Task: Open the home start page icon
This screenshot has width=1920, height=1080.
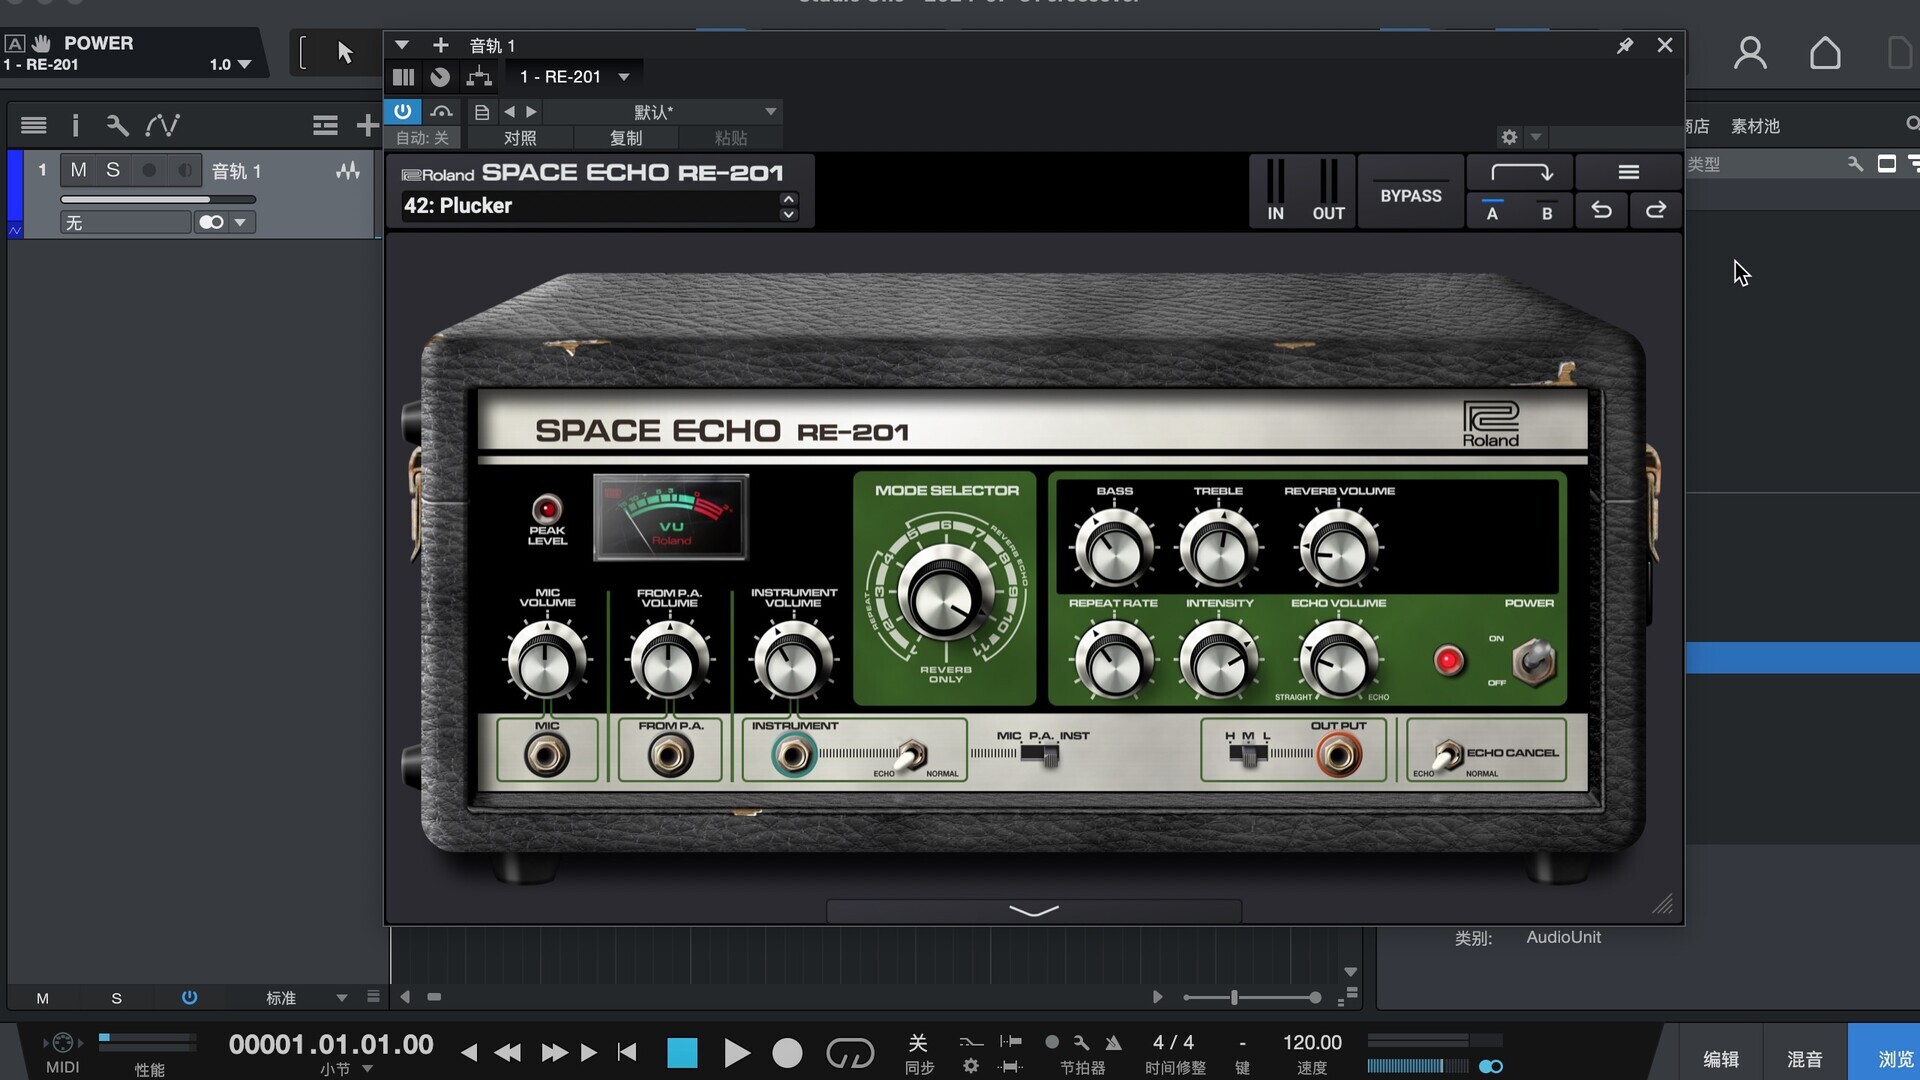Action: pos(1825,53)
